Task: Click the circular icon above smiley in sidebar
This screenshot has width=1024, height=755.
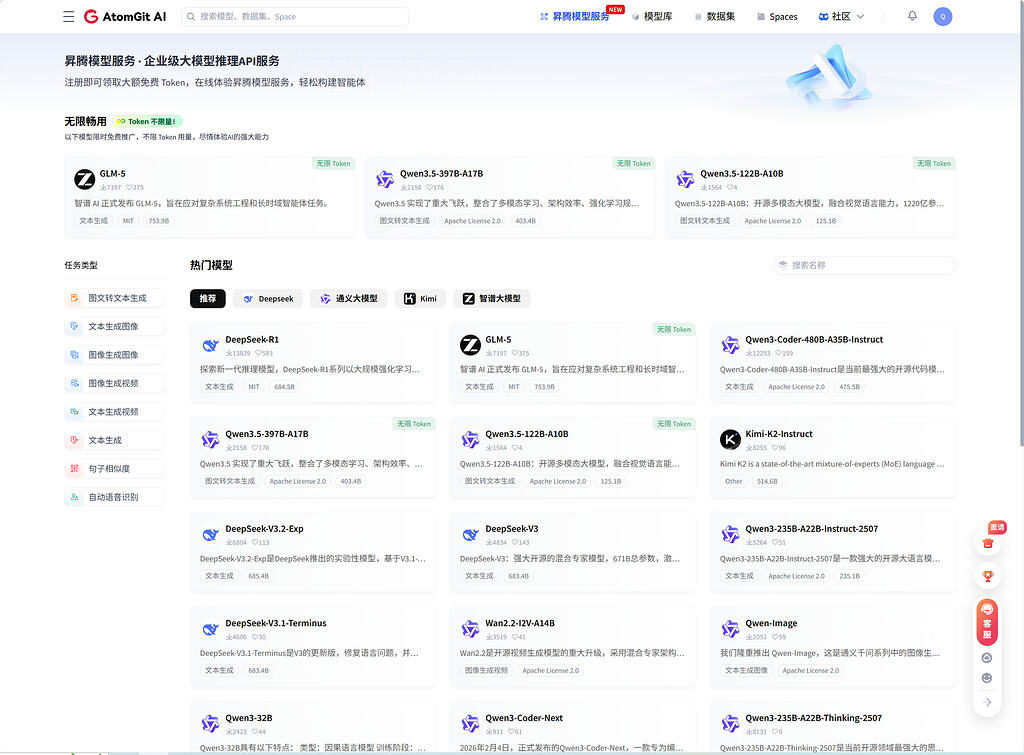Action: tap(987, 658)
